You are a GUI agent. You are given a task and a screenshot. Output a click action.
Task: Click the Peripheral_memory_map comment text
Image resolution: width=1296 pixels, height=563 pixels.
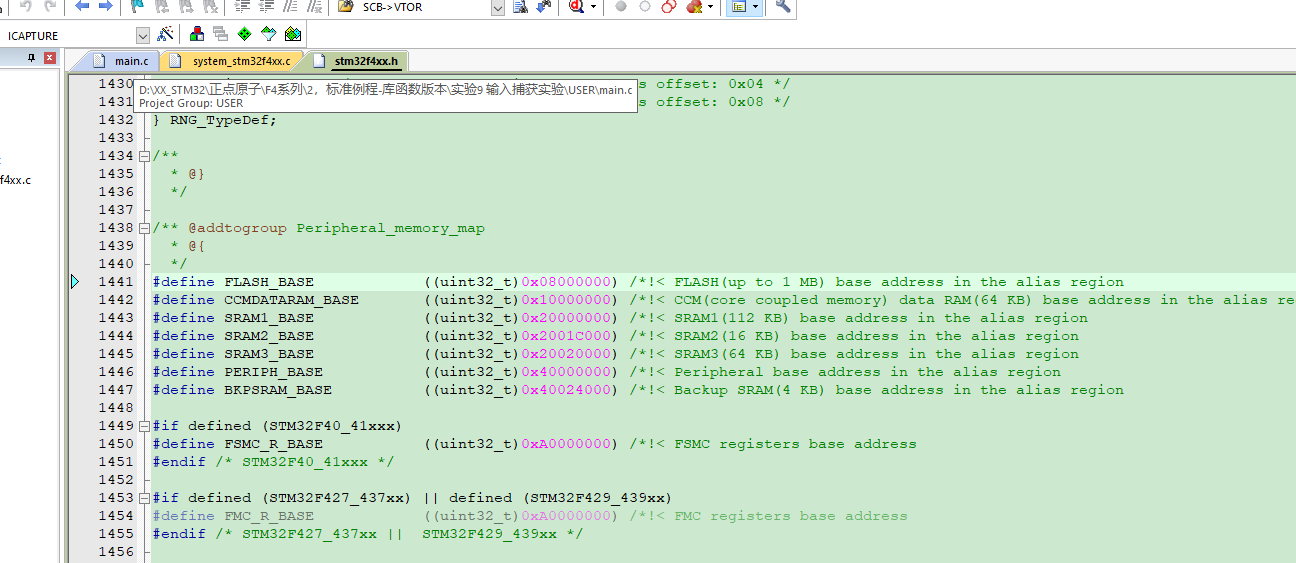[390, 228]
